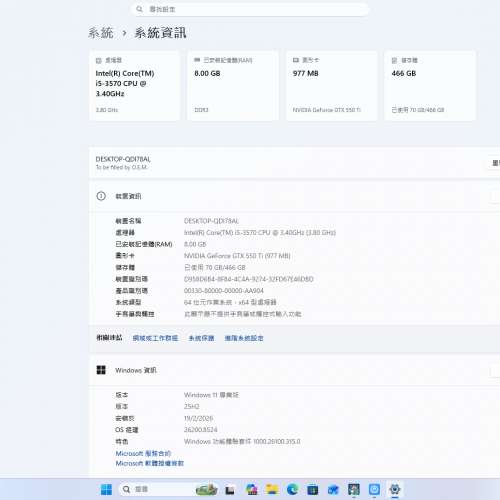Open 網域或工作群組 related link
Screen dimensions: 500x500
(x=155, y=338)
